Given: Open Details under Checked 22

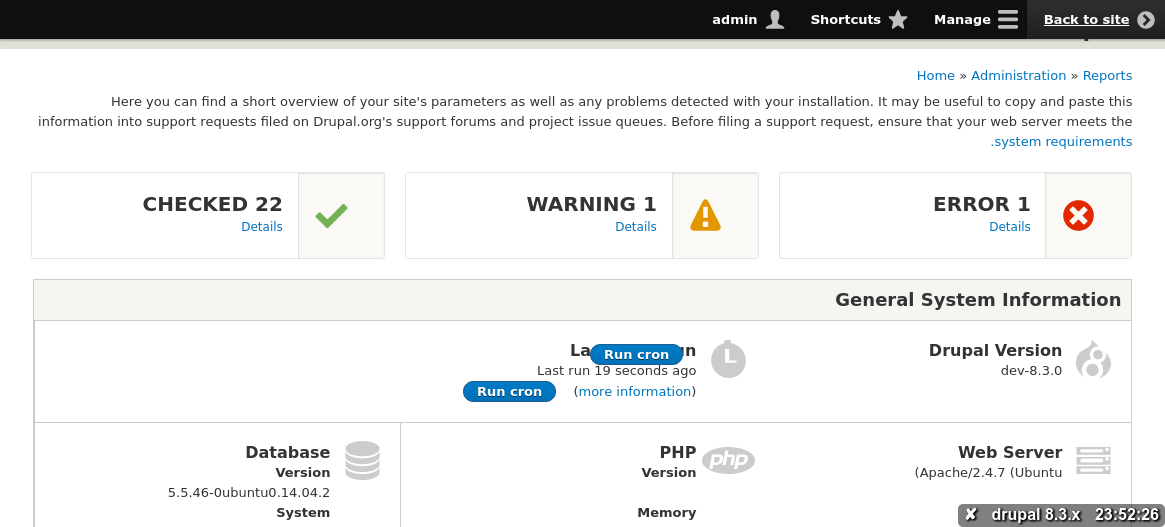Looking at the screenshot, I should coord(262,227).
